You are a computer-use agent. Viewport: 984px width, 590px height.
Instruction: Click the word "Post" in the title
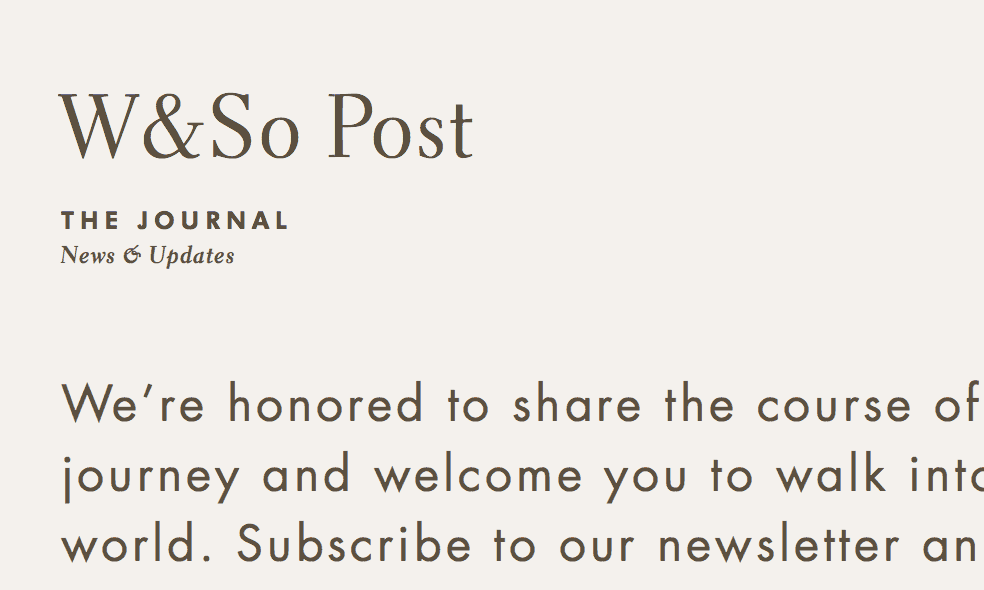click(400, 128)
